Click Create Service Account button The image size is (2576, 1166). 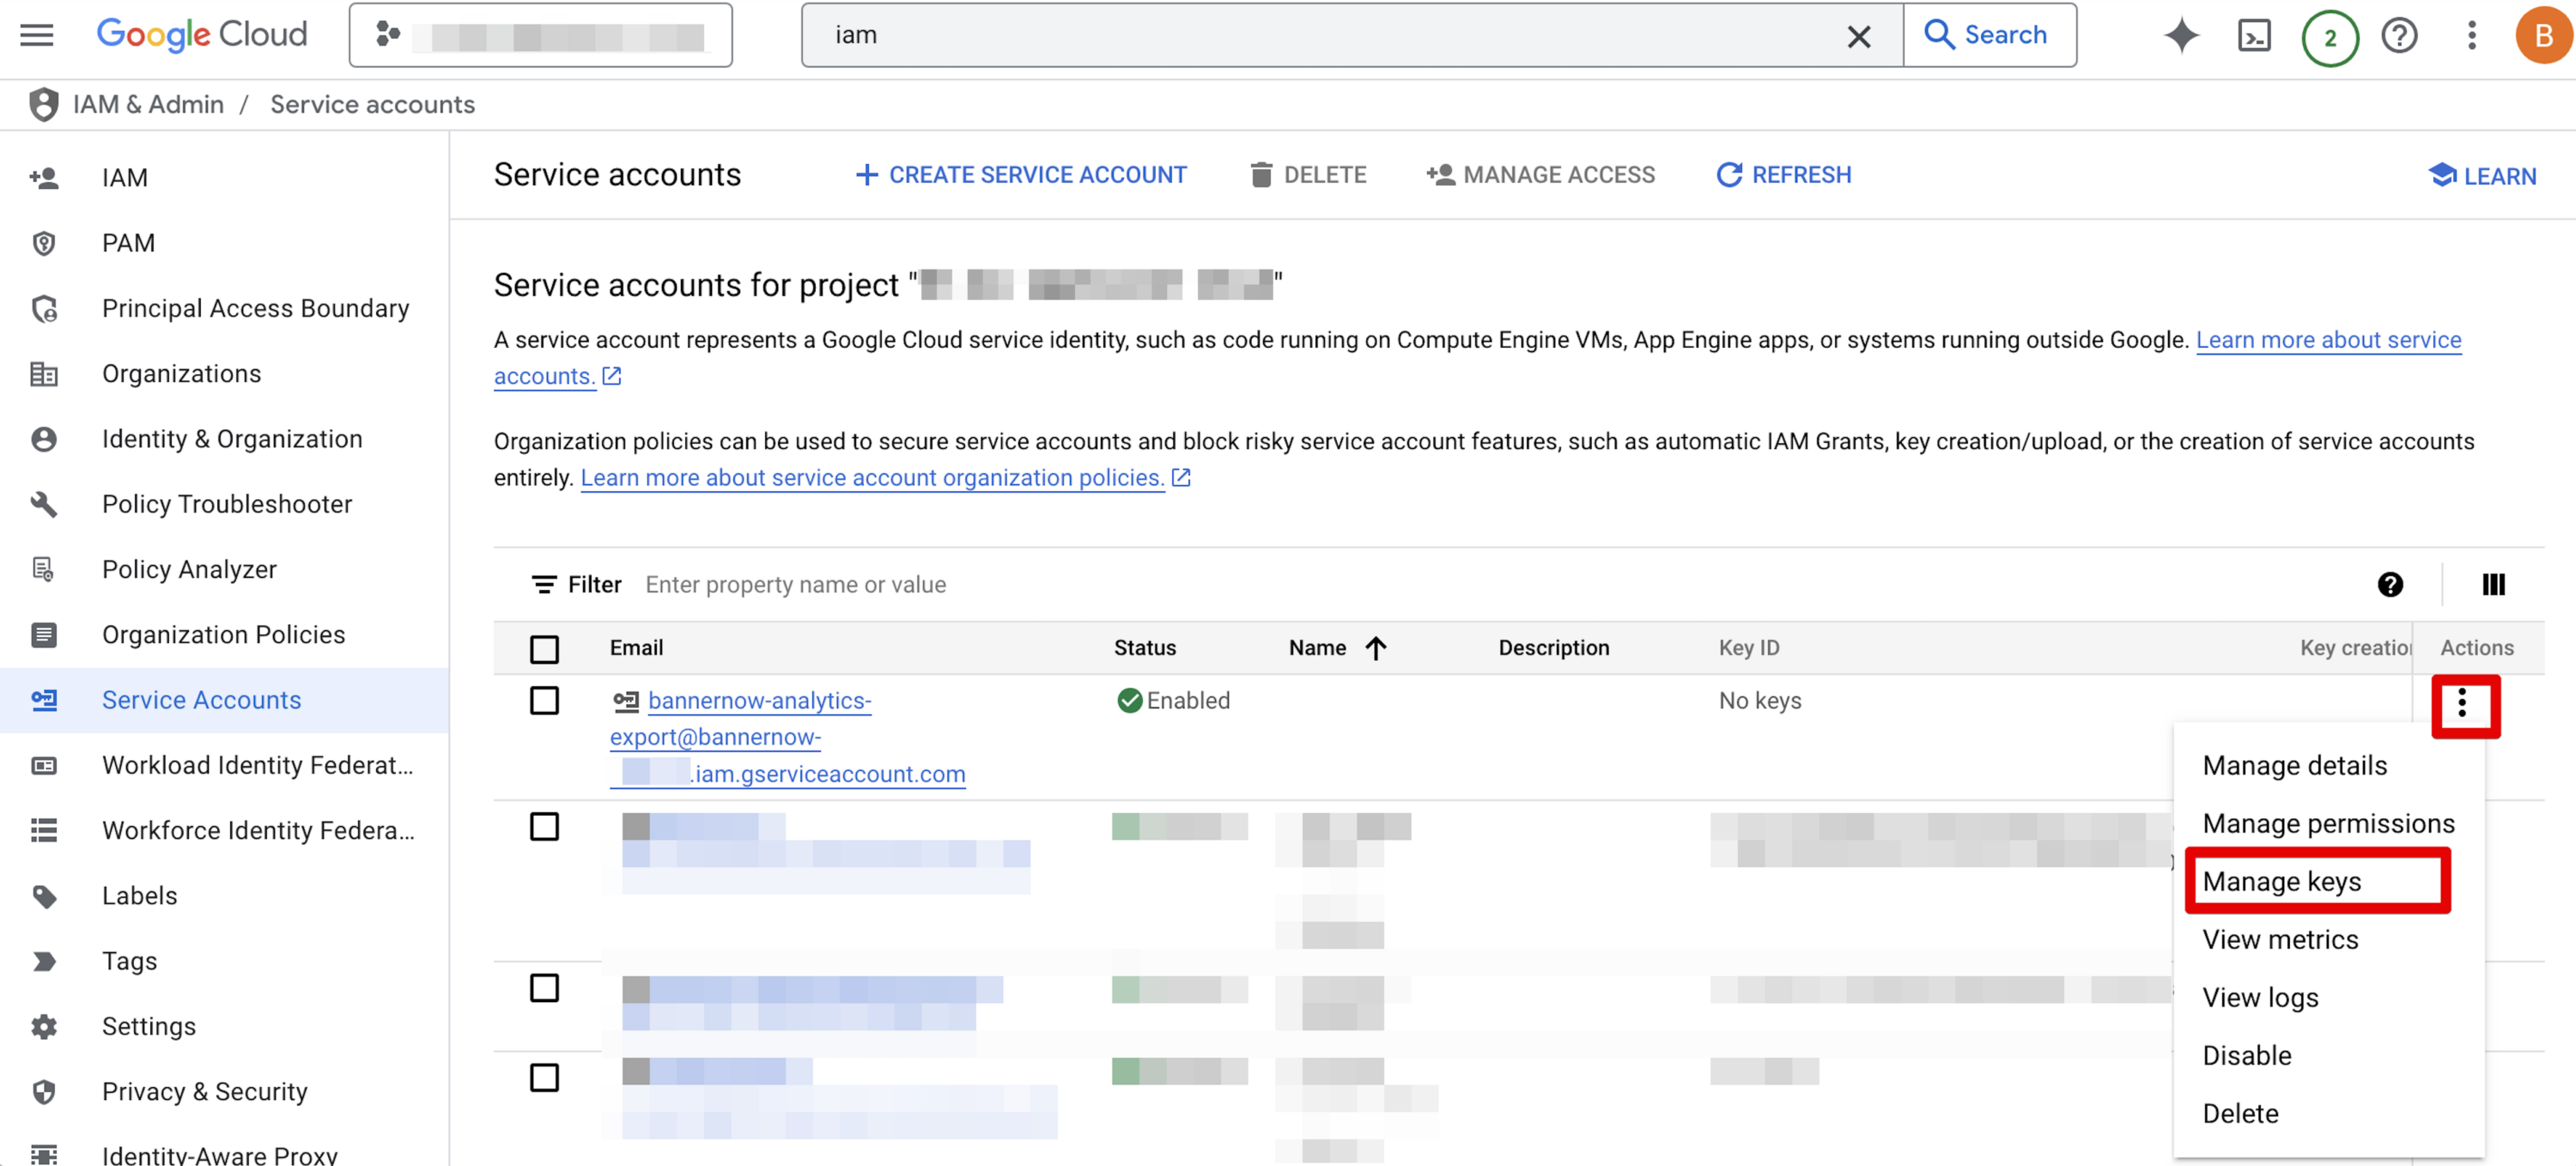click(1021, 175)
